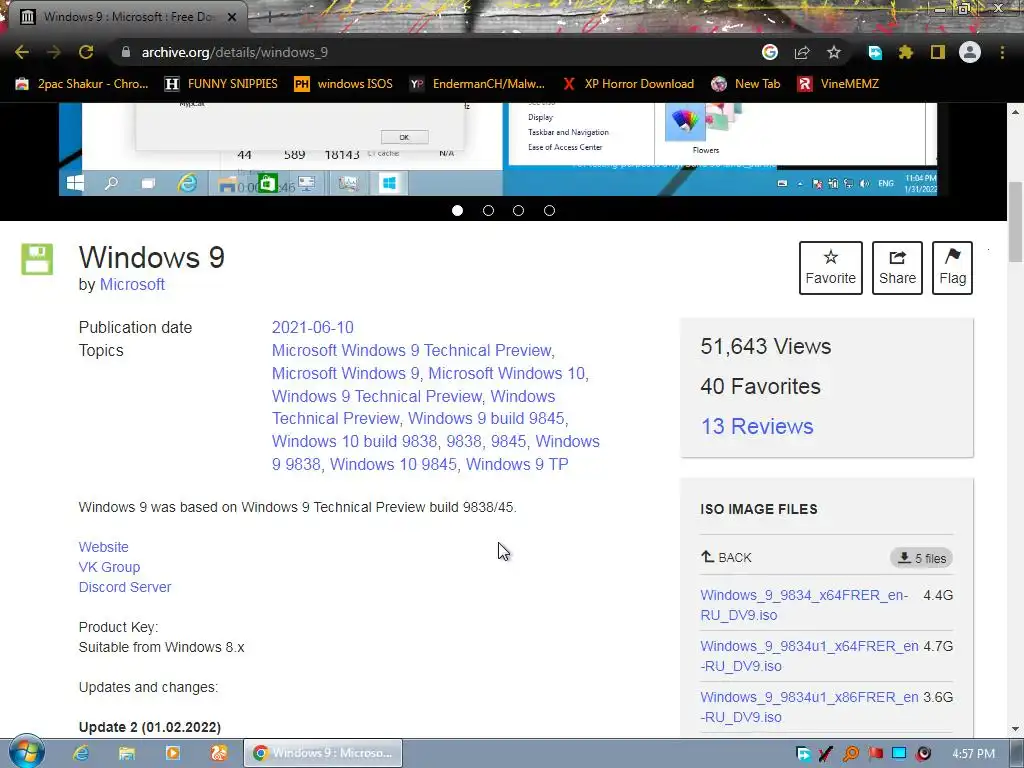Flag this archive item
The height and width of the screenshot is (768, 1024).
[952, 268]
